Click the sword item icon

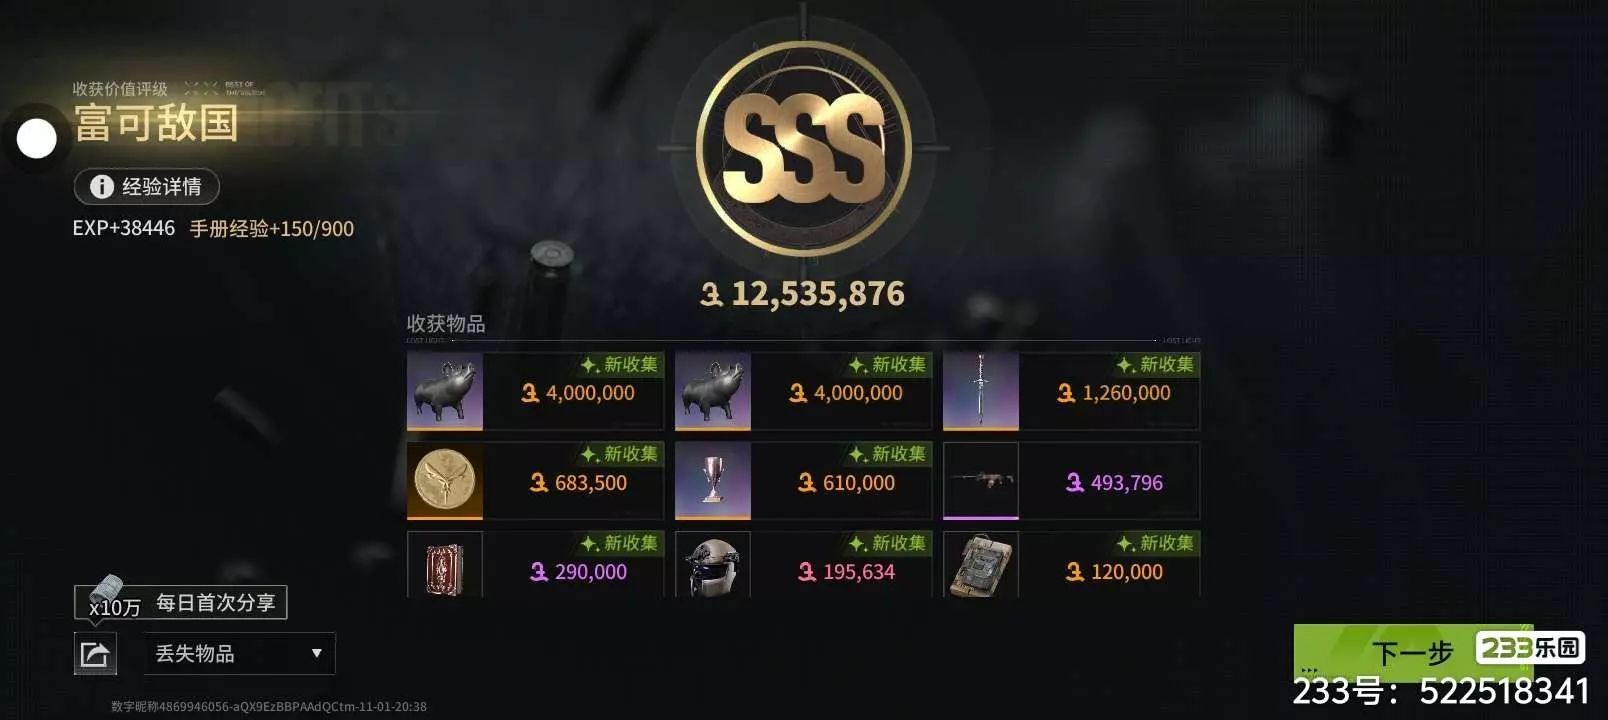click(x=980, y=391)
